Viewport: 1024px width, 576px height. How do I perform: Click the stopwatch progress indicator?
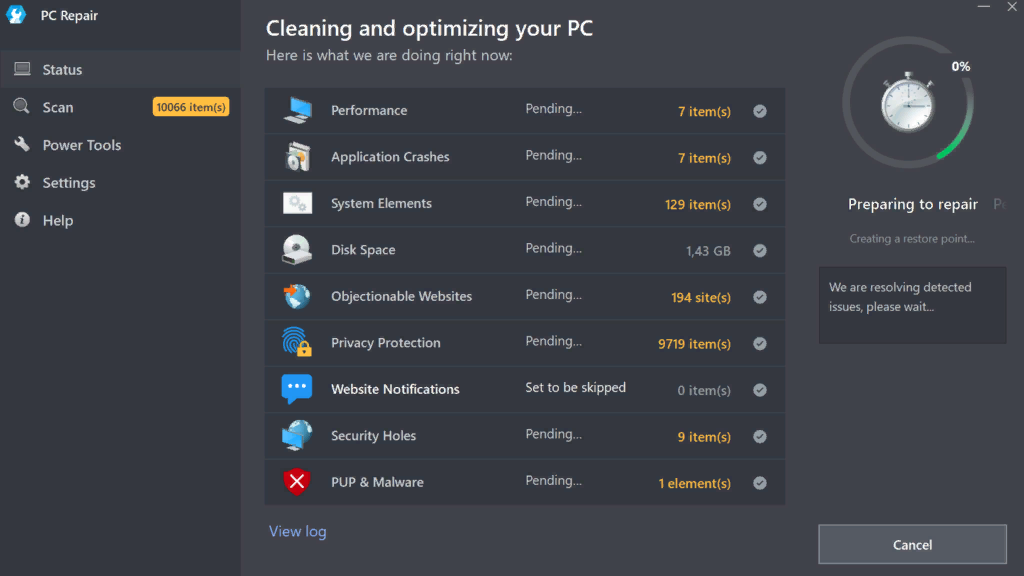click(908, 103)
